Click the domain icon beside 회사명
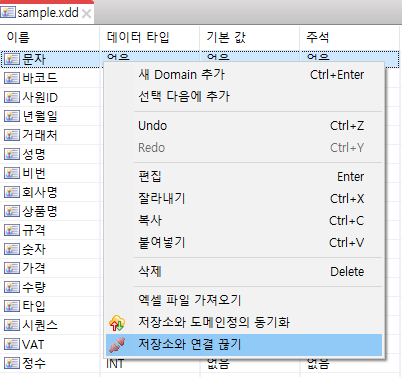The image size is (402, 377). click(x=12, y=192)
